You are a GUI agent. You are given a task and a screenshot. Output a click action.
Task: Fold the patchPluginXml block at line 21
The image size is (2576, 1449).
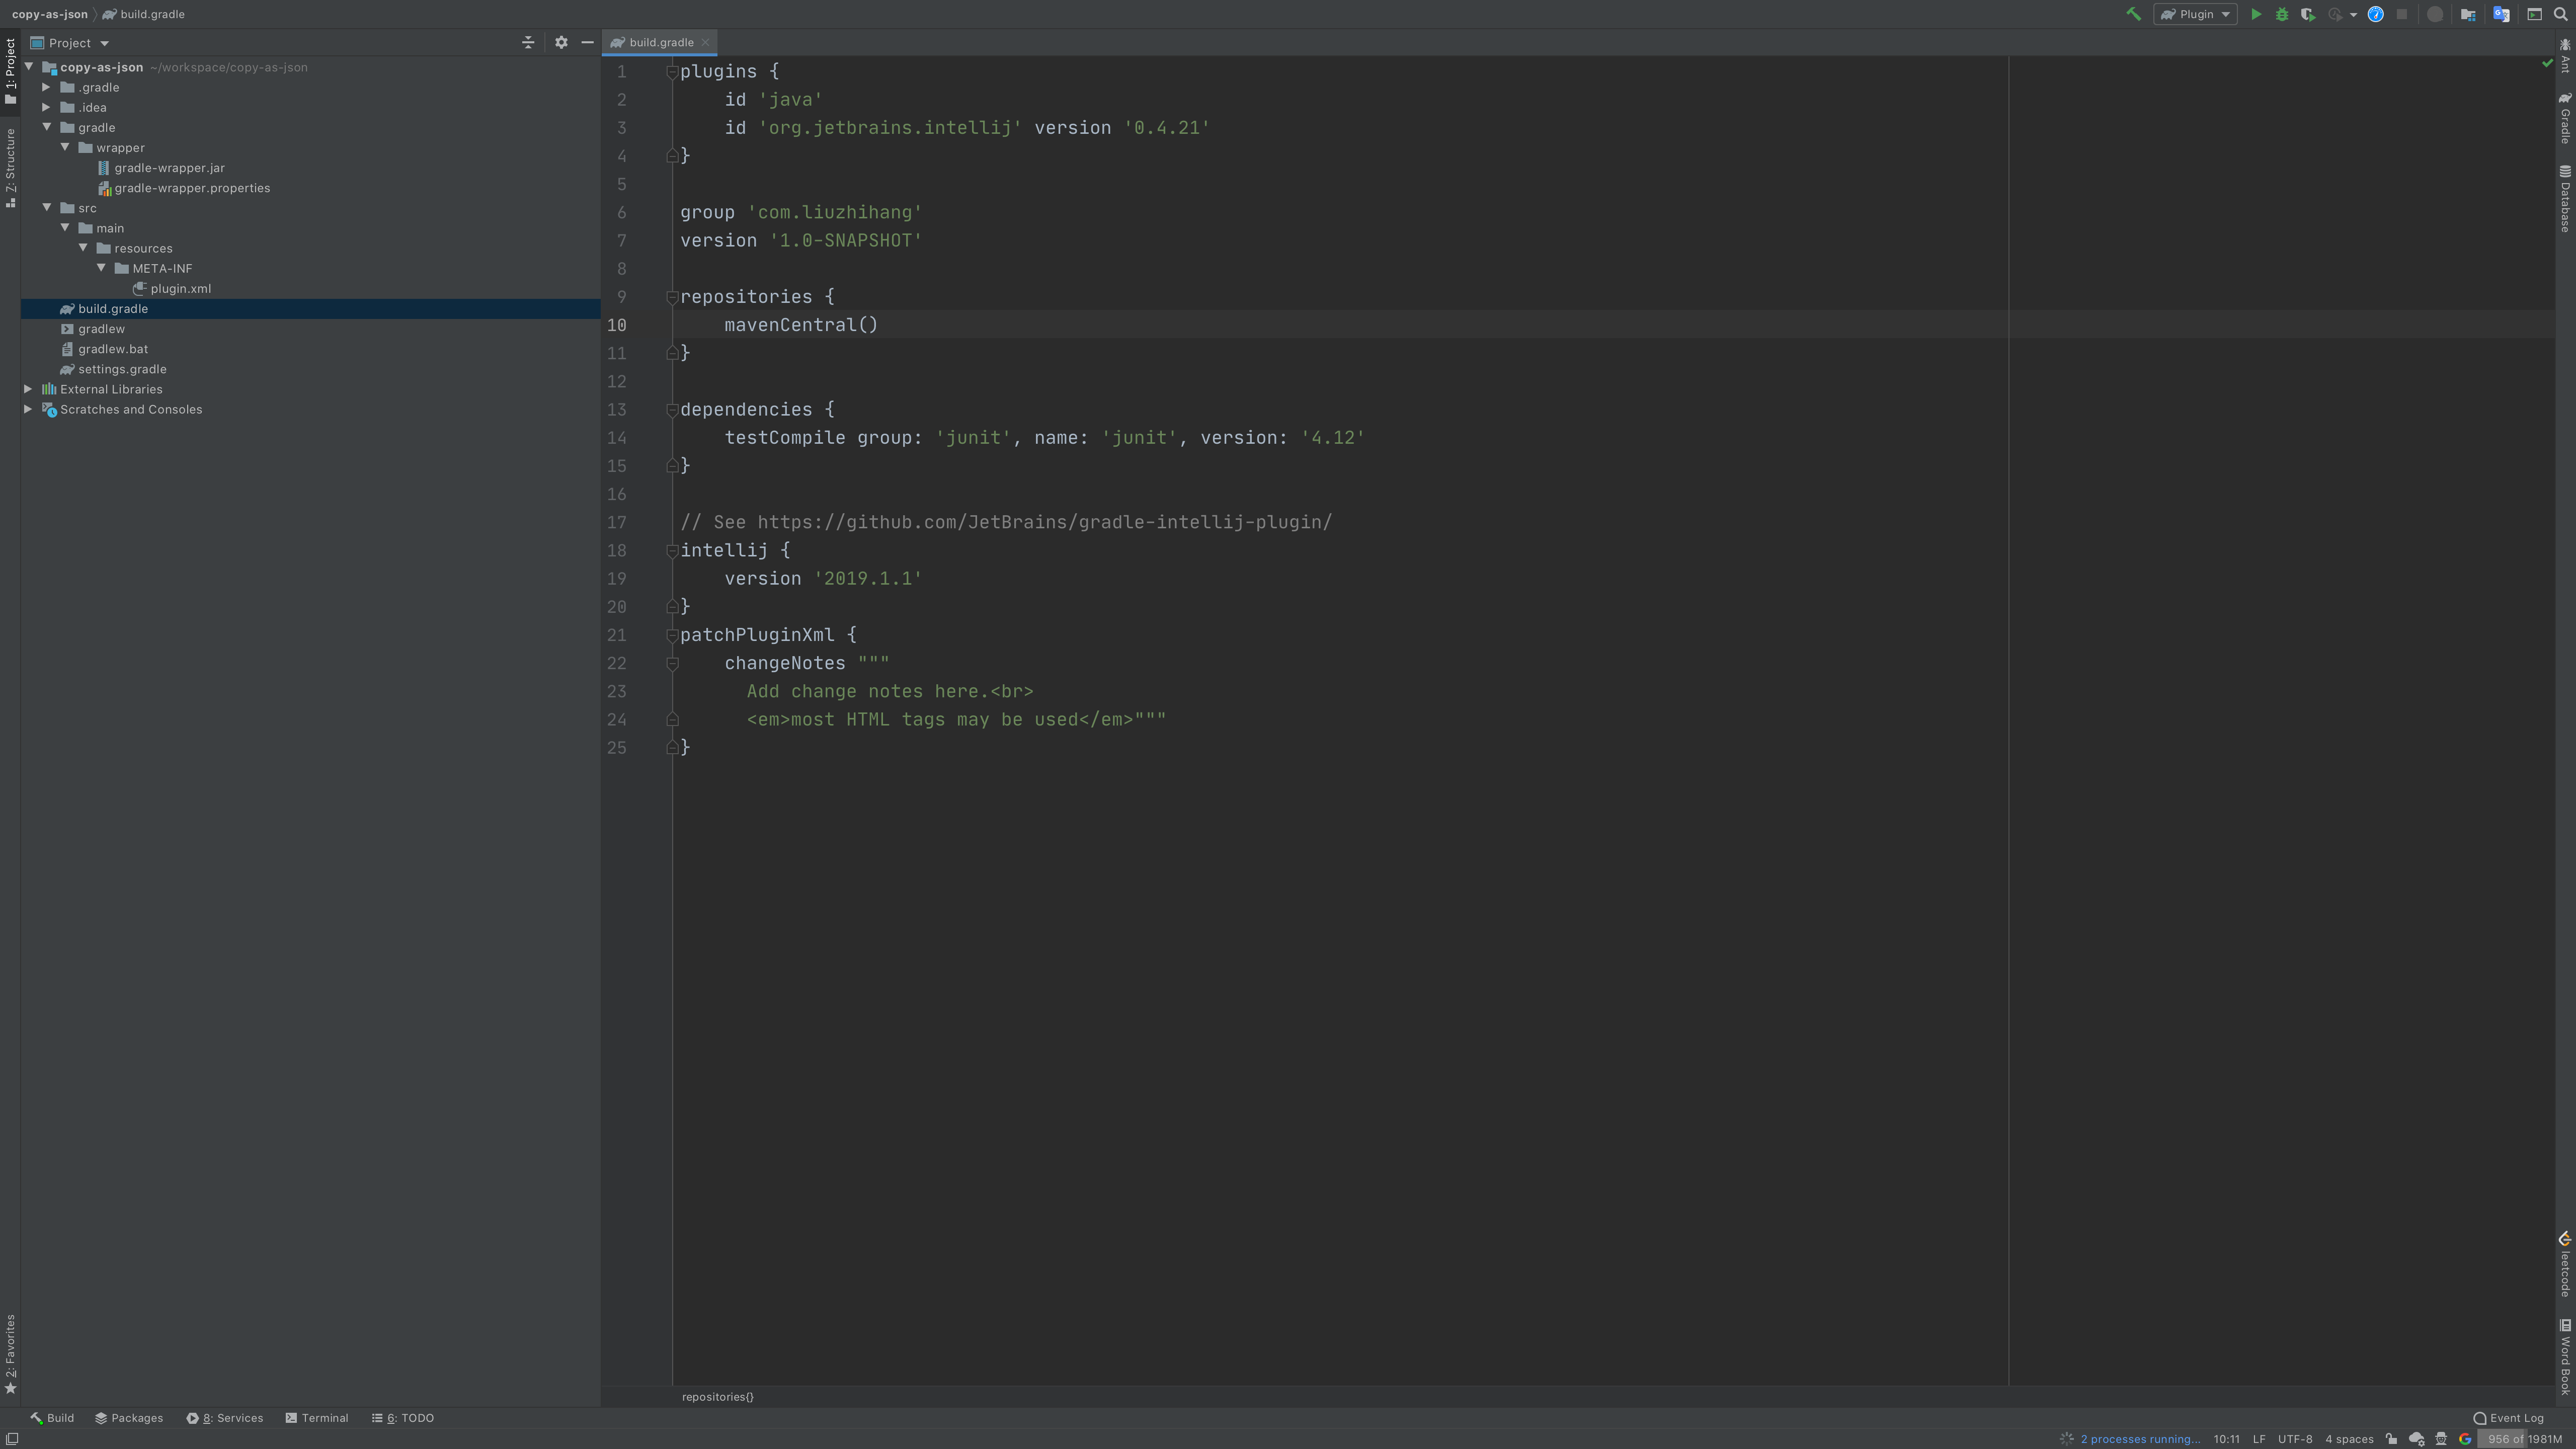pos(672,635)
